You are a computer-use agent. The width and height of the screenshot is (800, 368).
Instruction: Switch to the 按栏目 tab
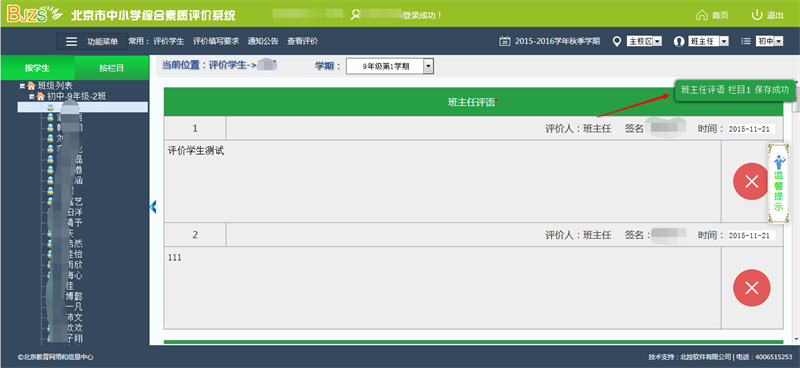tap(111, 67)
